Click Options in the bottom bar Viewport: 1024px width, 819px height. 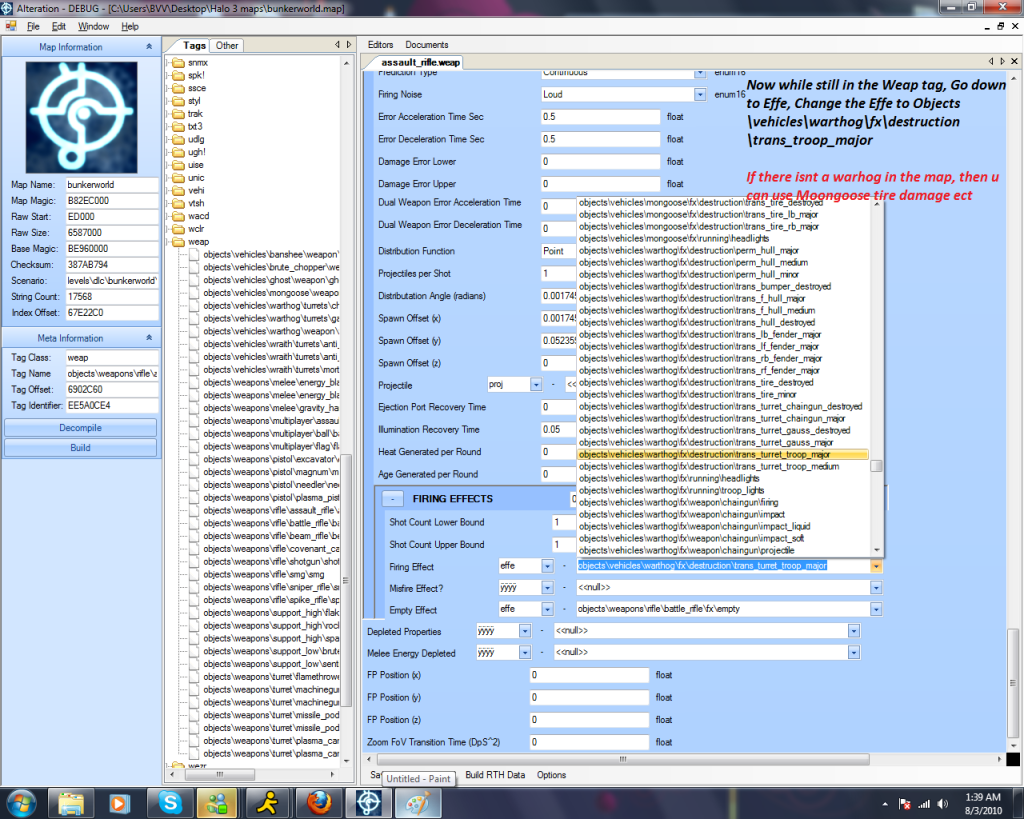coord(551,775)
